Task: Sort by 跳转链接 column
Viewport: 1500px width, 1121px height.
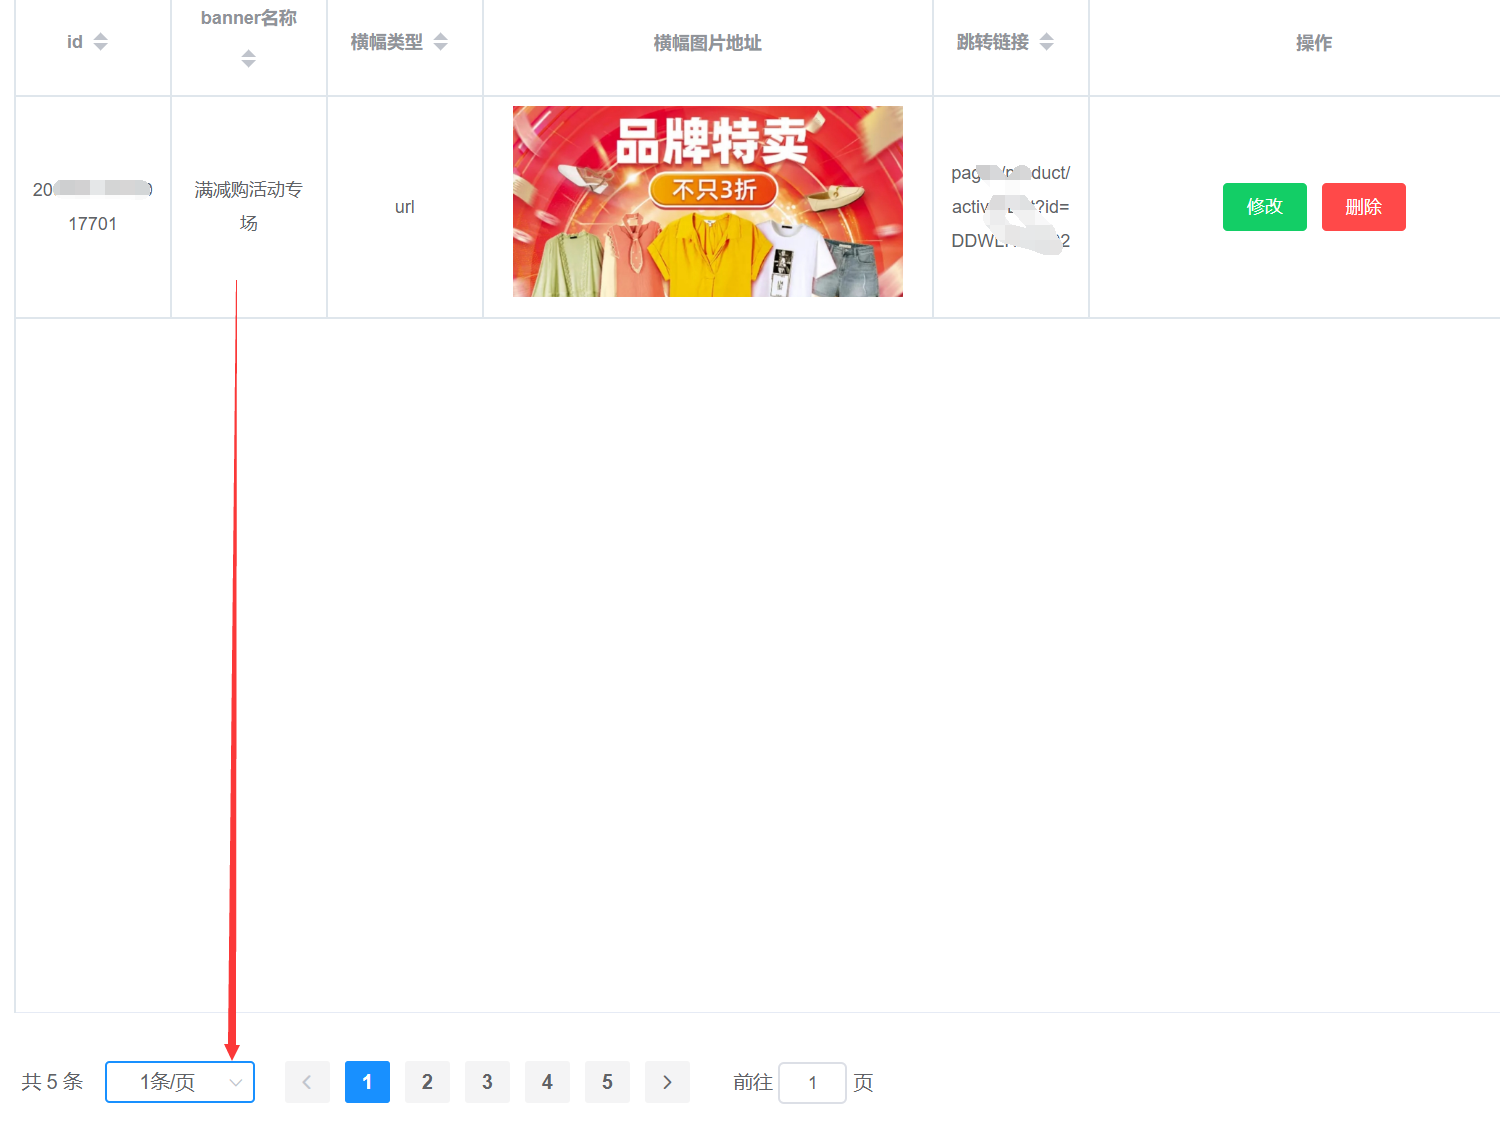Action: [1047, 42]
